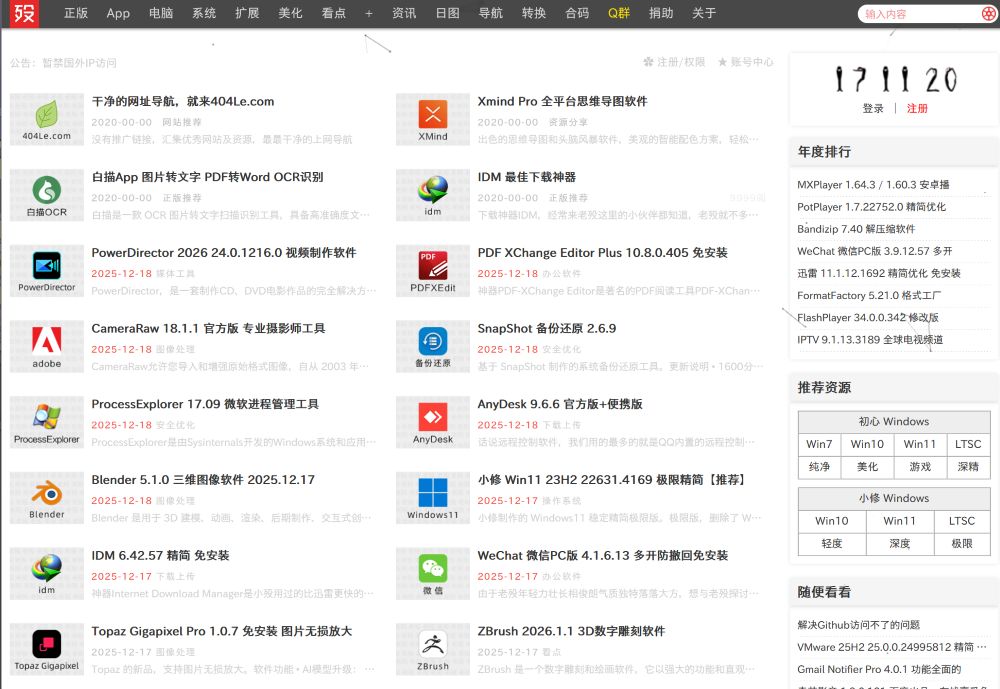Select the Adobe CameraRaw icon
This screenshot has height=689, width=1000.
47,345
